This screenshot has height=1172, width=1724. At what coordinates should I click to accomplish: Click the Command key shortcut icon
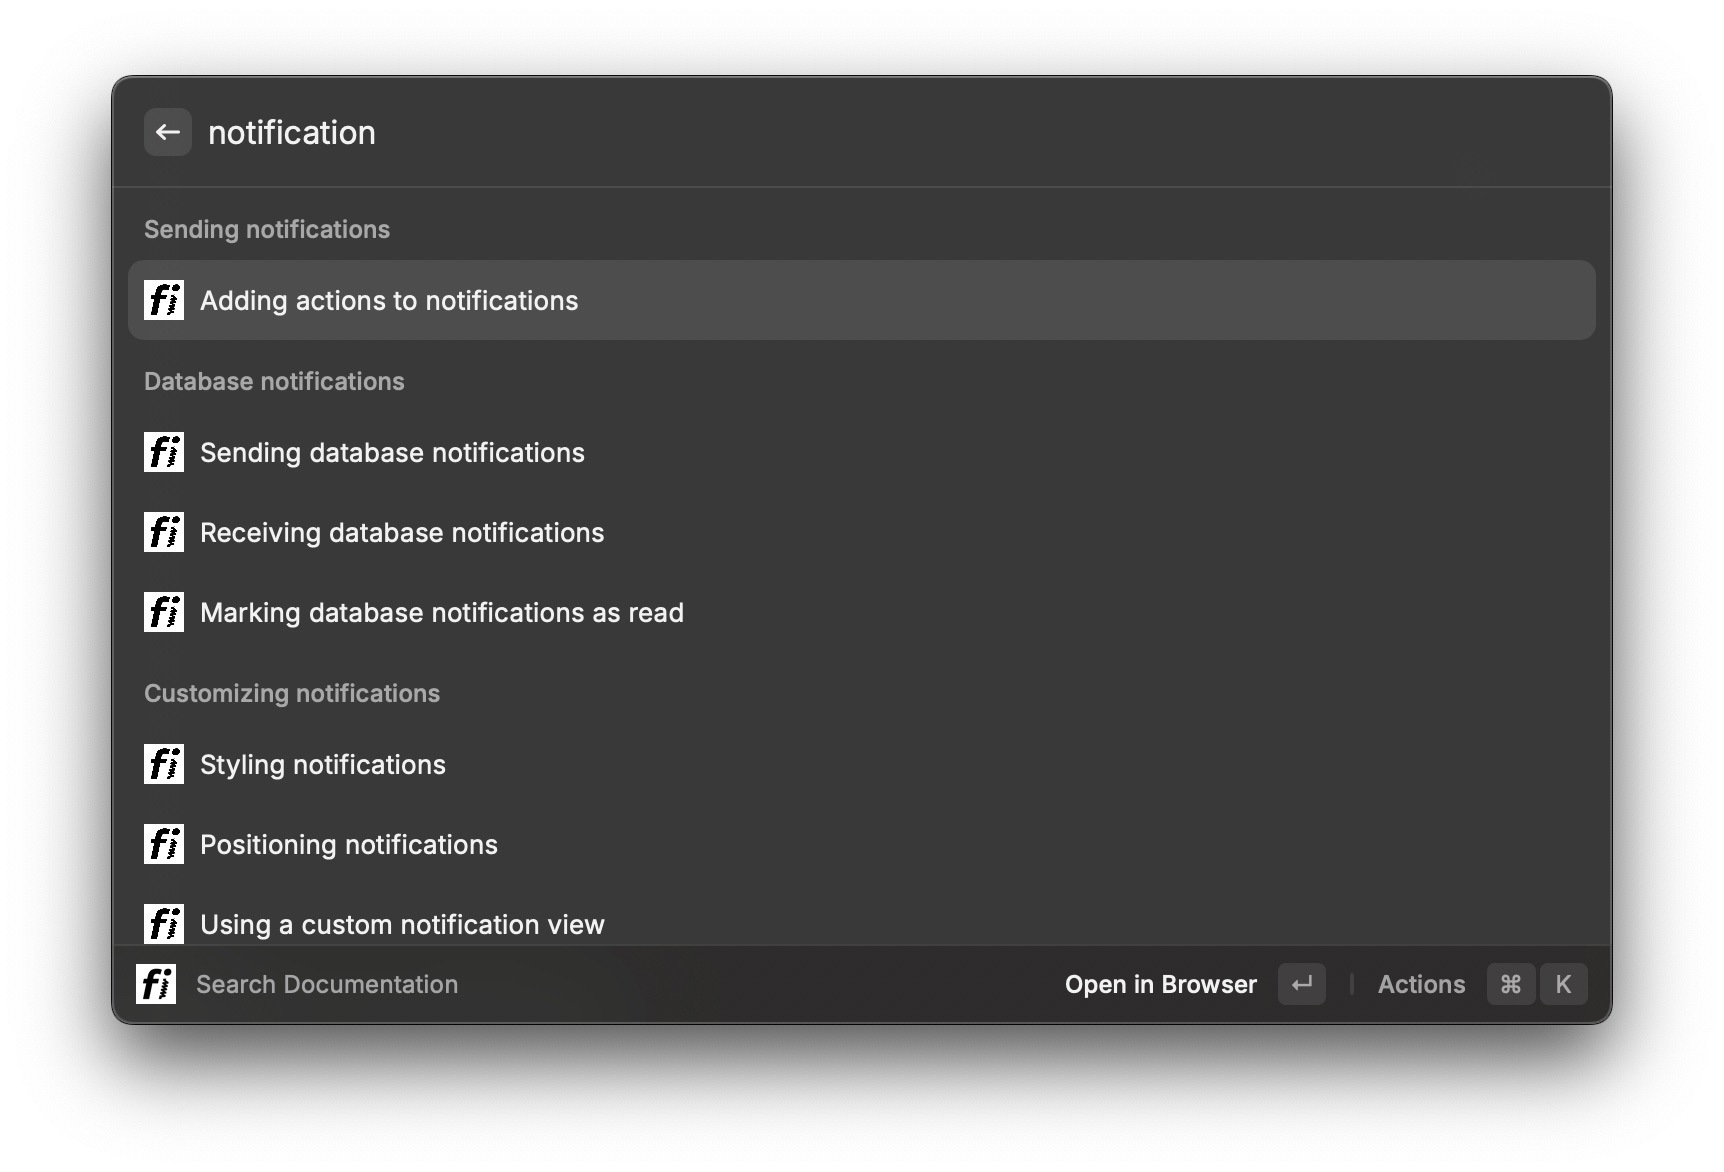[x=1511, y=984]
